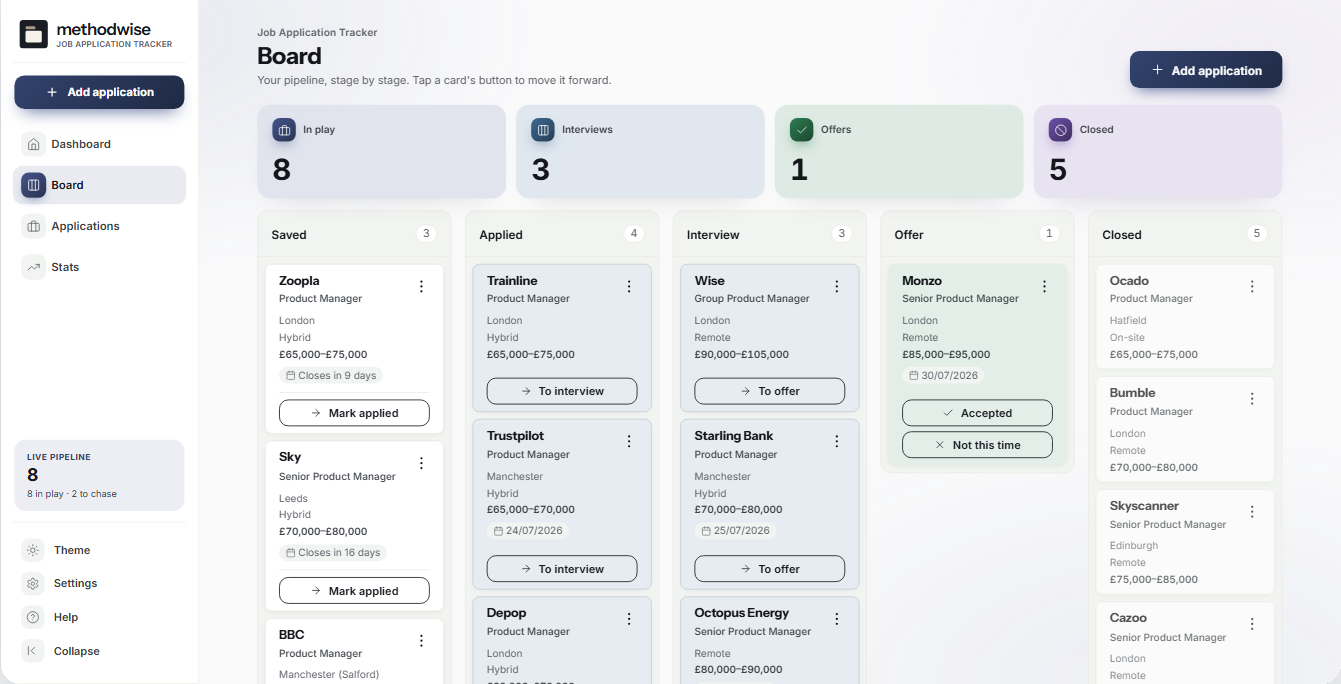Viewport: 1341px width, 684px height.
Task: Click the Closed count 5
Action: pos(1058,170)
